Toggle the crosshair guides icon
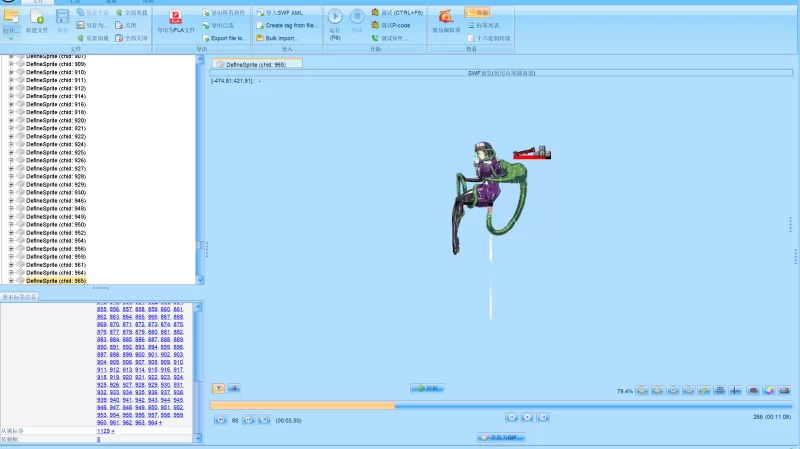The height and width of the screenshot is (449, 800). coord(735,391)
